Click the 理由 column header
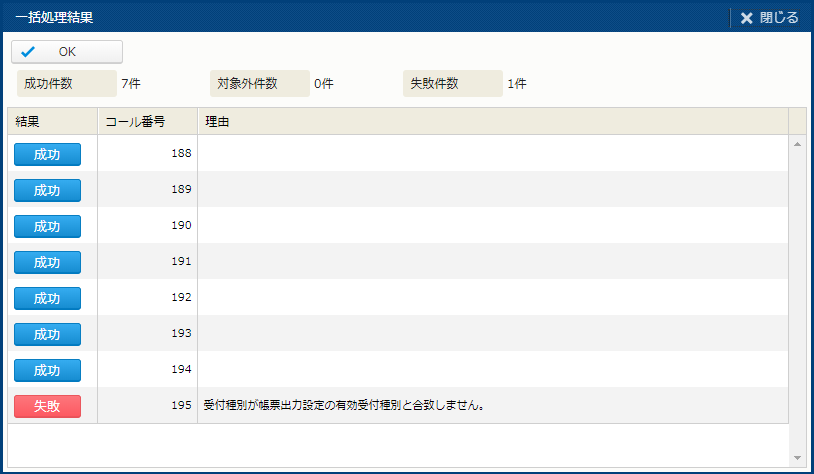The width and height of the screenshot is (814, 474). pos(492,121)
